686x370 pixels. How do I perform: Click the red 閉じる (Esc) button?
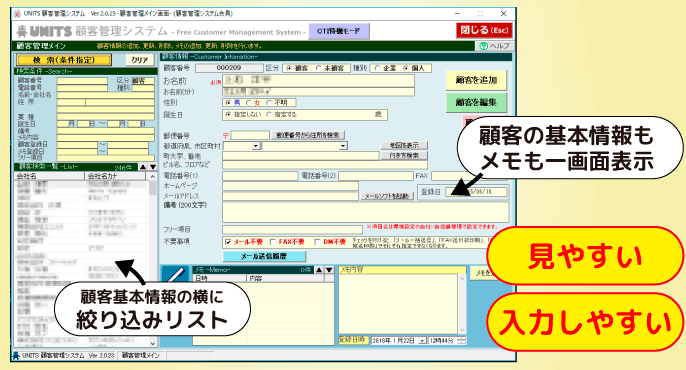coord(484,30)
